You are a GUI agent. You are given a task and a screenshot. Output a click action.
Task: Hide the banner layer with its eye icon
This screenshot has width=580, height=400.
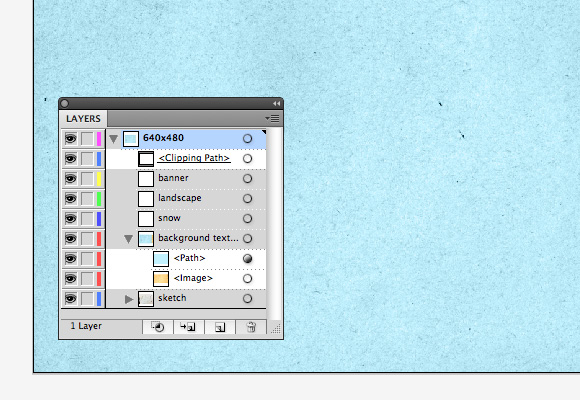point(71,179)
